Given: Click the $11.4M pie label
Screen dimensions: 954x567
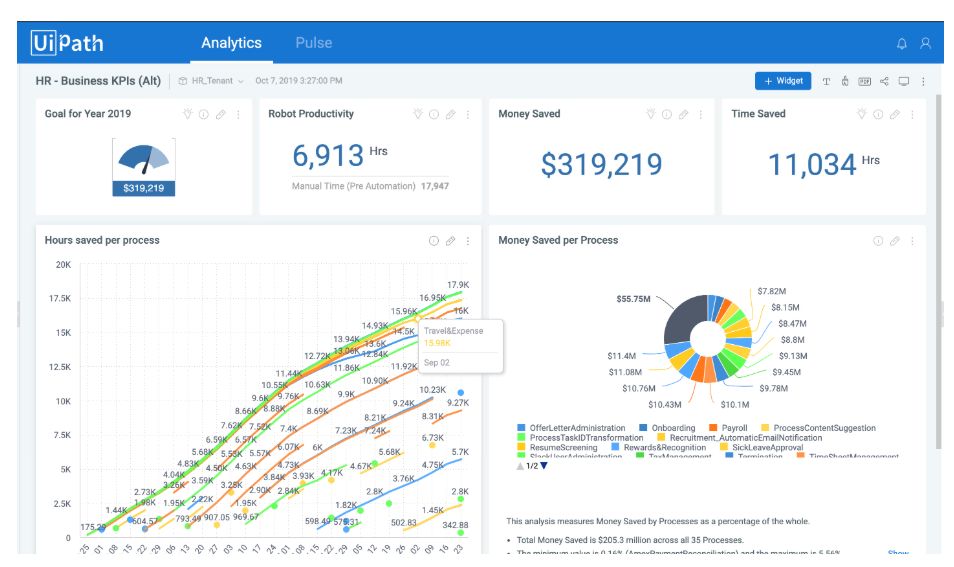Looking at the screenshot, I should [621, 356].
